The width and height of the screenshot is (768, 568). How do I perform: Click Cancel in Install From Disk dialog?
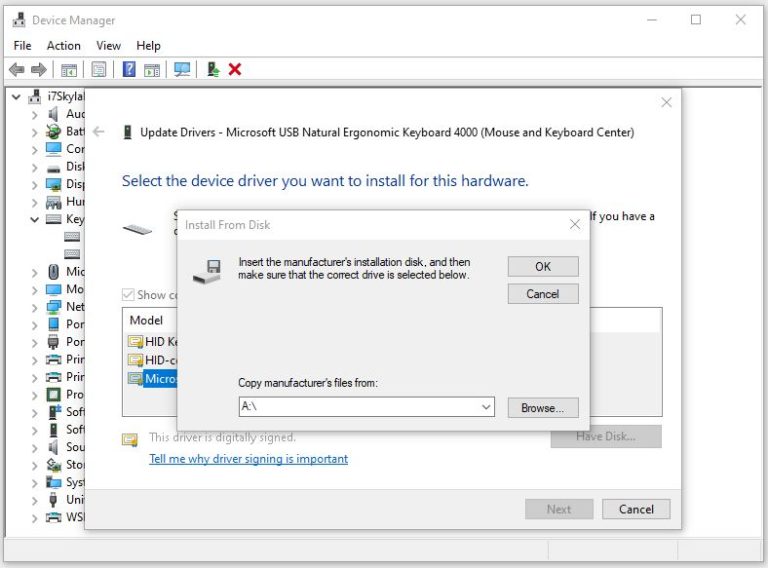(543, 294)
